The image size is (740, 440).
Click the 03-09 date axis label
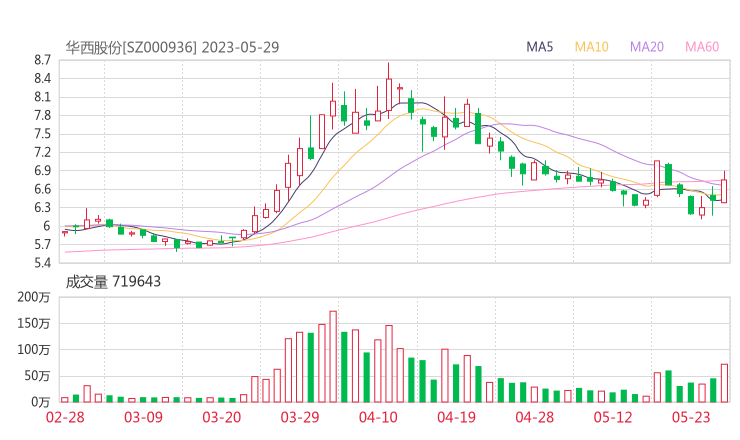click(143, 417)
